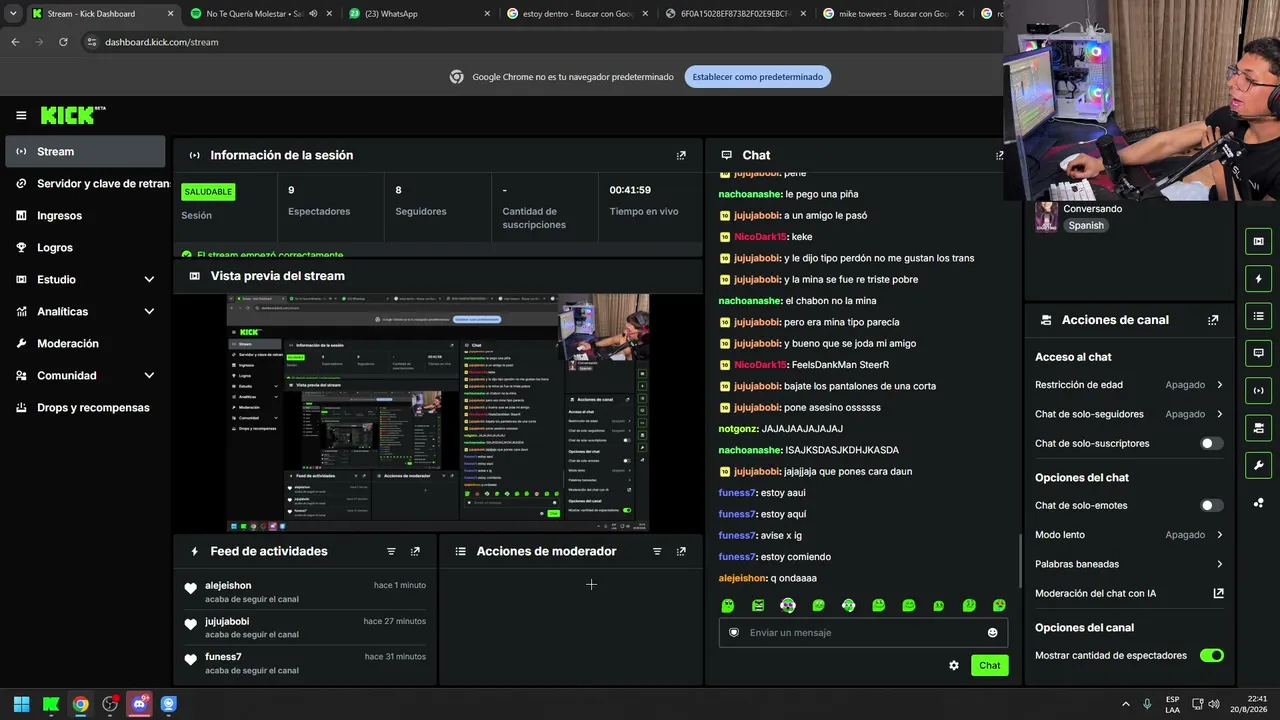The width and height of the screenshot is (1280, 720).
Task: Open Modo lento options
Action: (x=1129, y=535)
